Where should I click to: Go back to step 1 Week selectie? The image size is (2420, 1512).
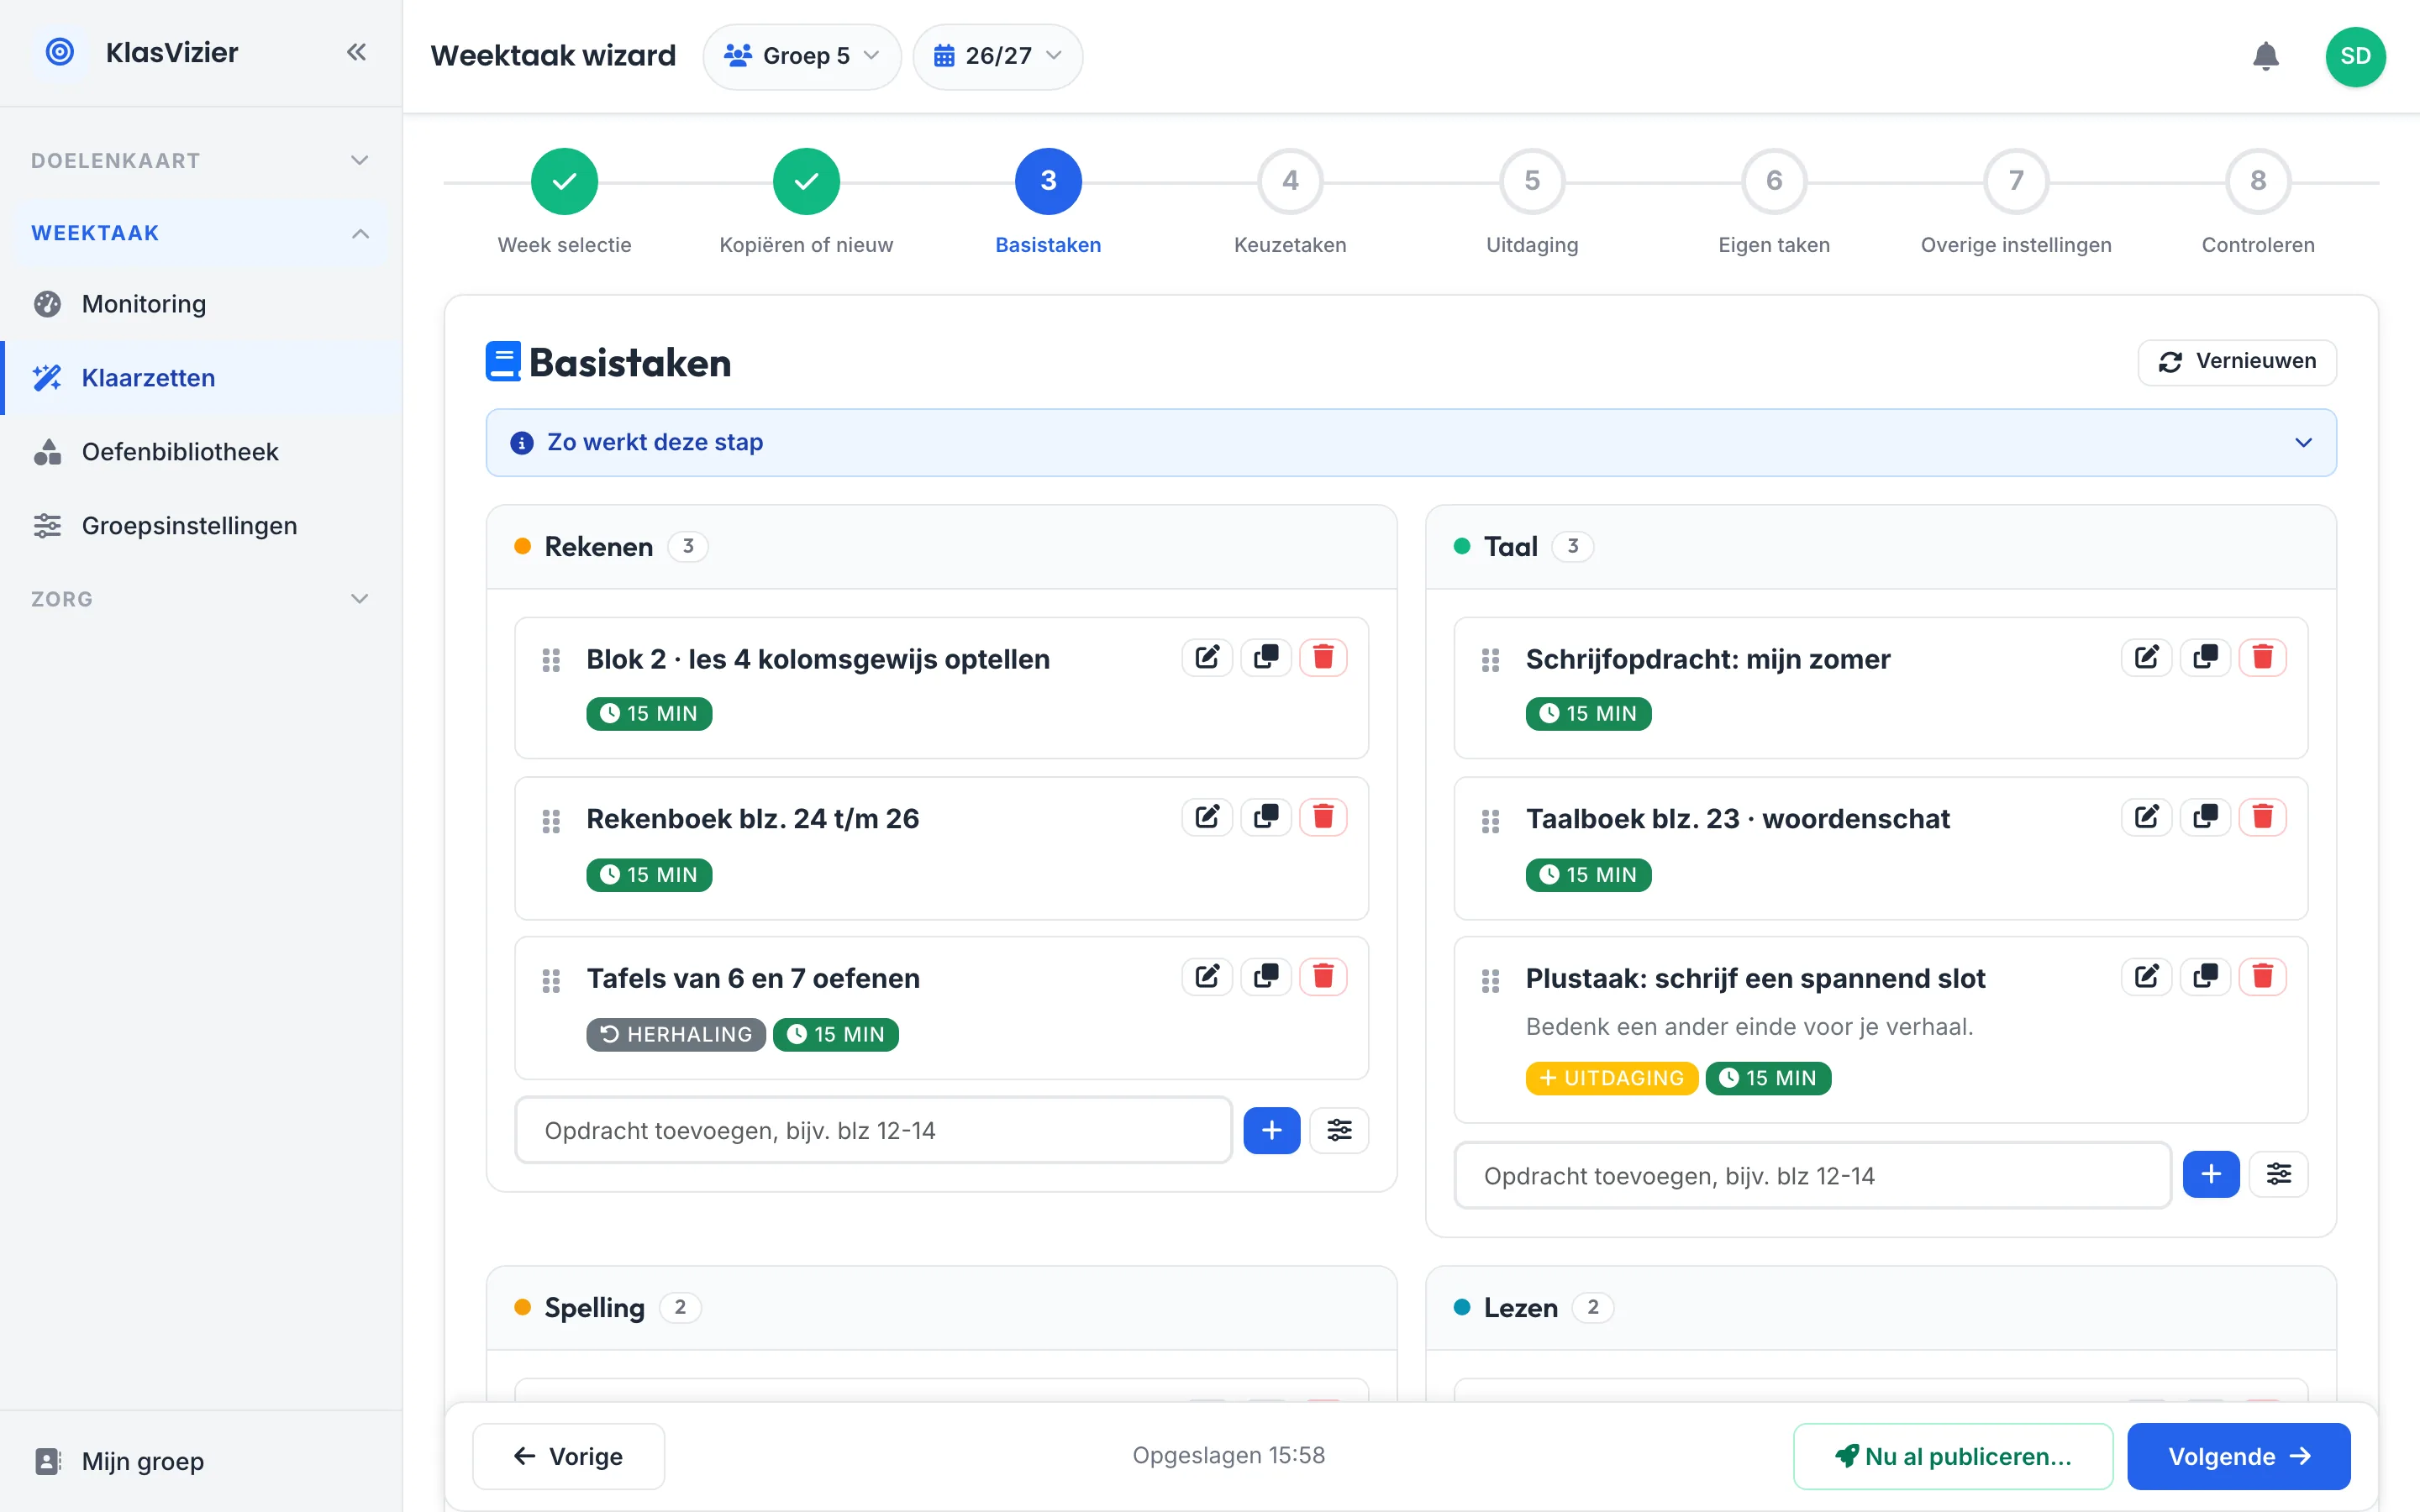pos(564,181)
